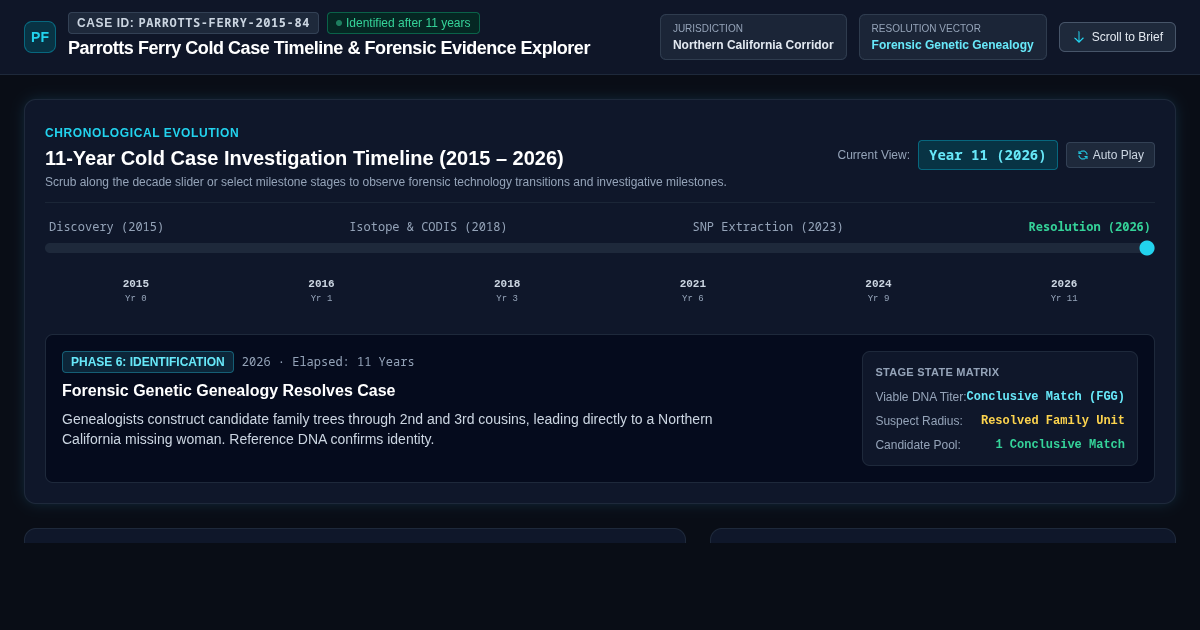Click the Identified after 11 years status badge
Image resolution: width=1200 pixels, height=630 pixels.
tap(403, 23)
